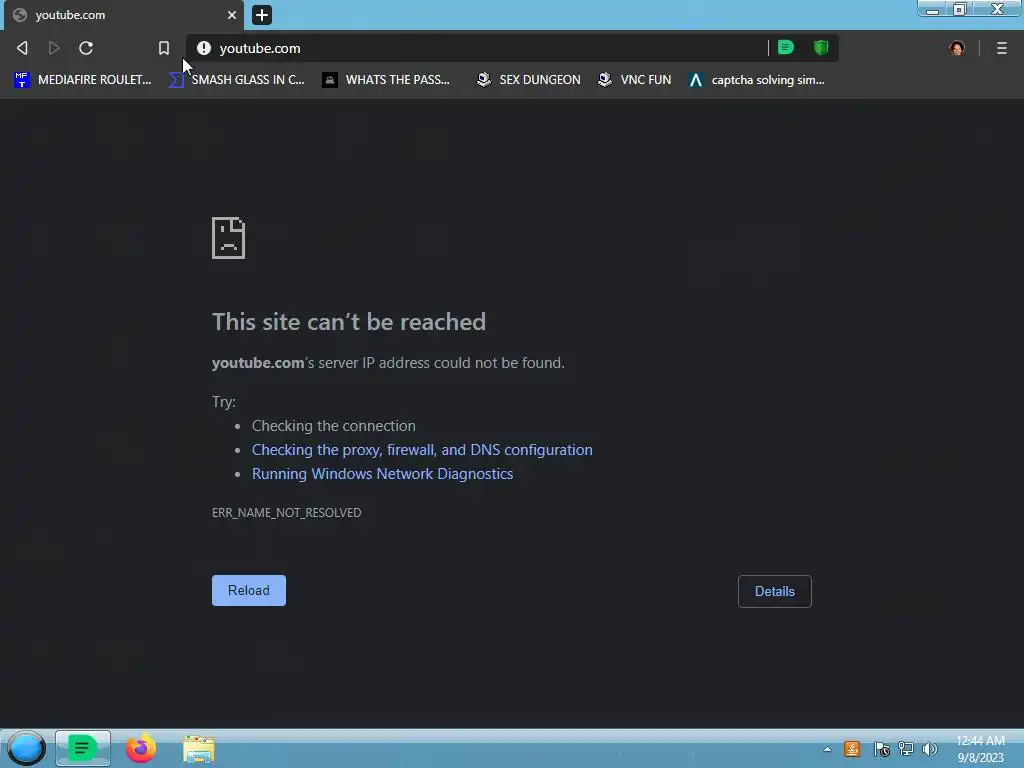Select the youtube.com tab

[124, 15]
